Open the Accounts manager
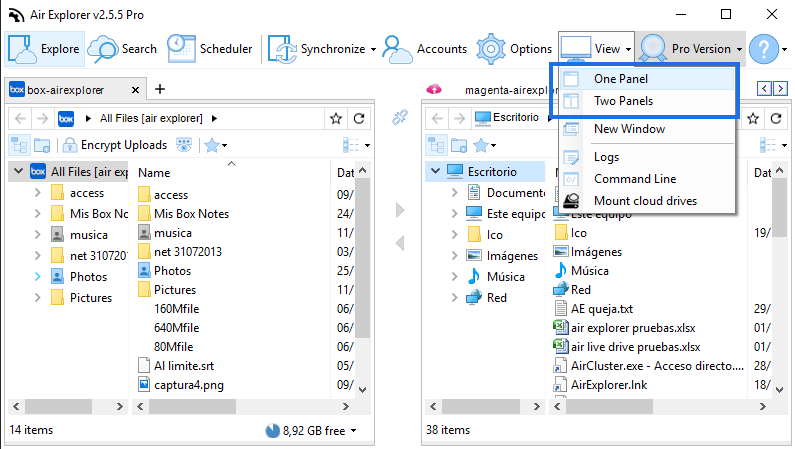This screenshot has width=795, height=449. coord(425,49)
